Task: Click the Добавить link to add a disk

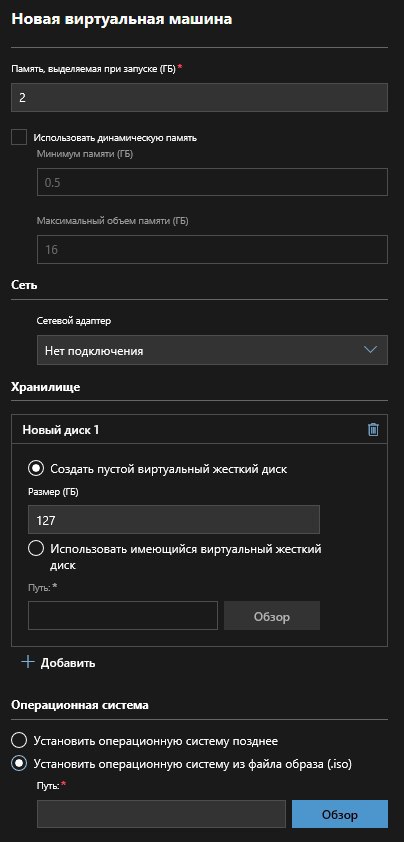Action: [x=68, y=663]
